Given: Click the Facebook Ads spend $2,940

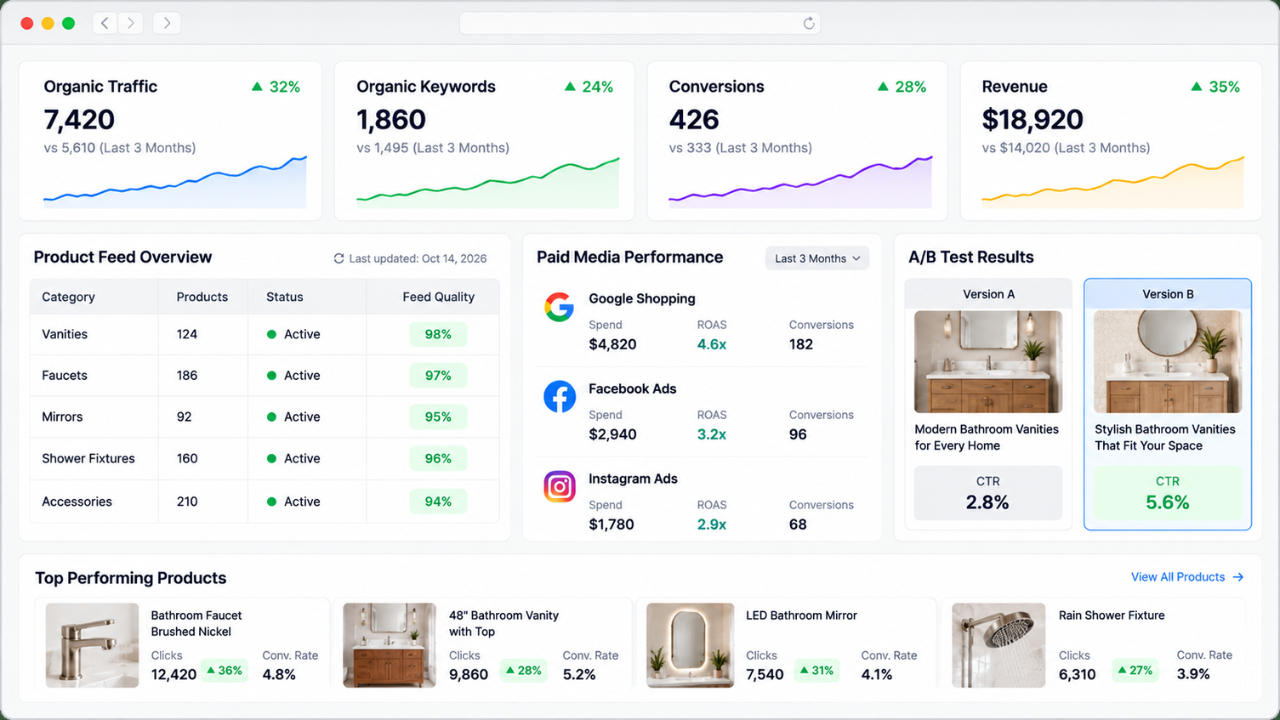Looking at the screenshot, I should (x=613, y=434).
